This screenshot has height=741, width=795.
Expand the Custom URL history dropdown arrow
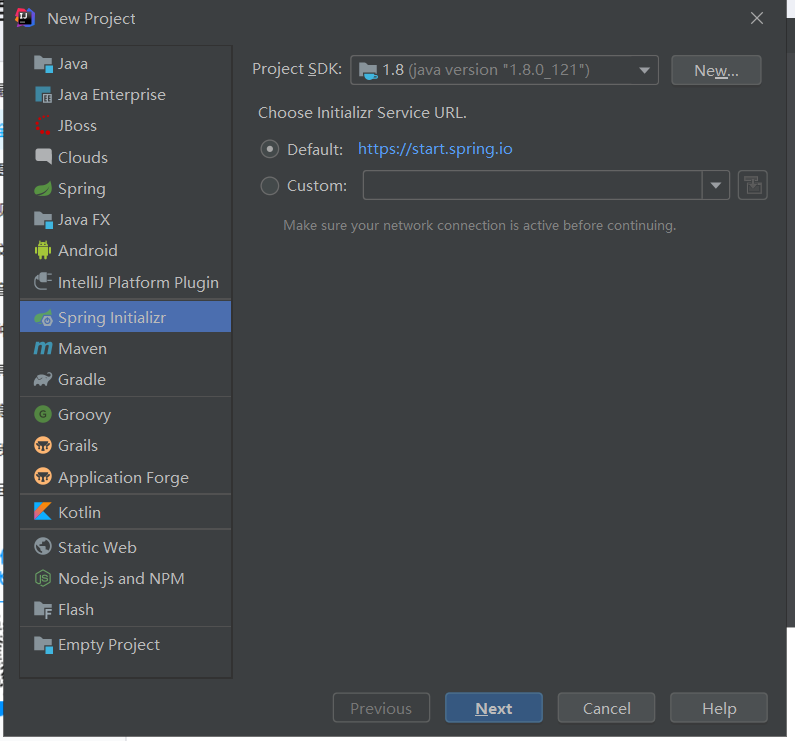(x=715, y=185)
